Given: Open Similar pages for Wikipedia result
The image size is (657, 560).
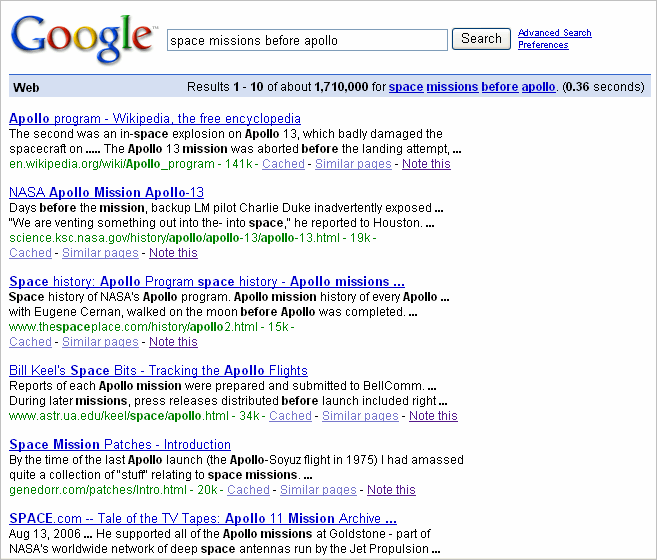Looking at the screenshot, I should tap(353, 164).
